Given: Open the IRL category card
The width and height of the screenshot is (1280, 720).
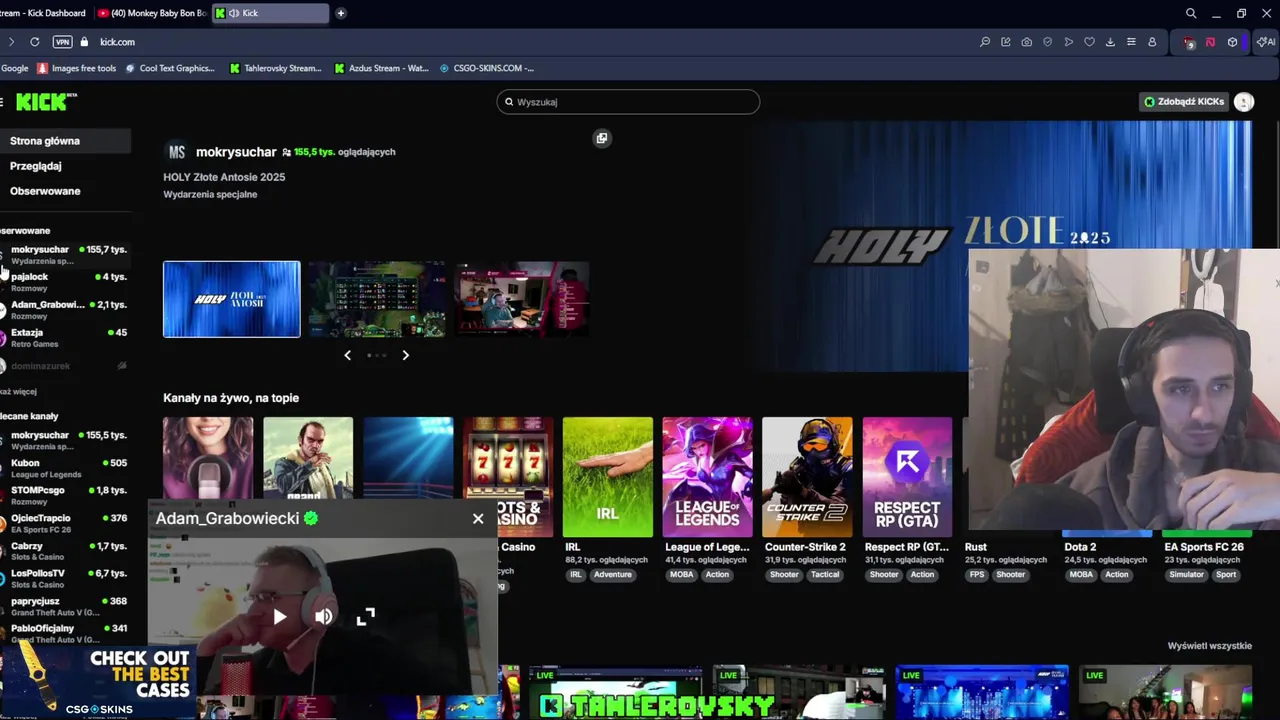Looking at the screenshot, I should [608, 477].
